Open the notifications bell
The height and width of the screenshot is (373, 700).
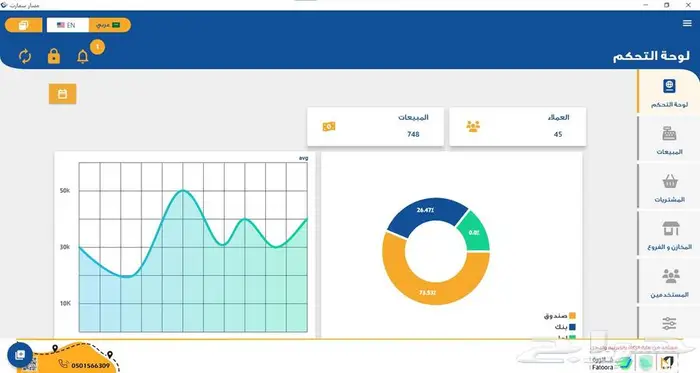83,57
